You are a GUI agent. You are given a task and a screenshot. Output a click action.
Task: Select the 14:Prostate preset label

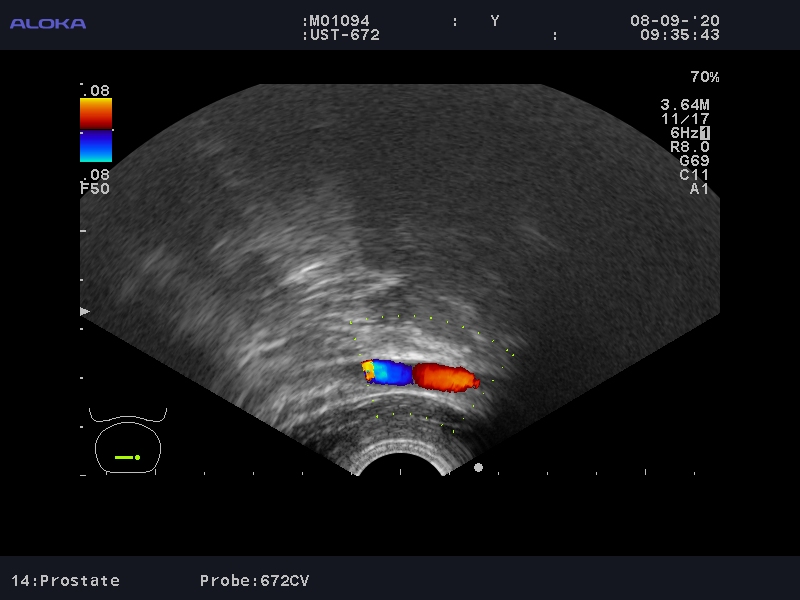(x=66, y=580)
